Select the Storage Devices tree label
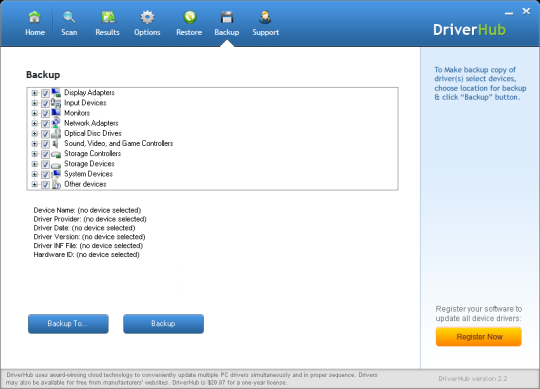This screenshot has height=389, width=540. [x=89, y=164]
